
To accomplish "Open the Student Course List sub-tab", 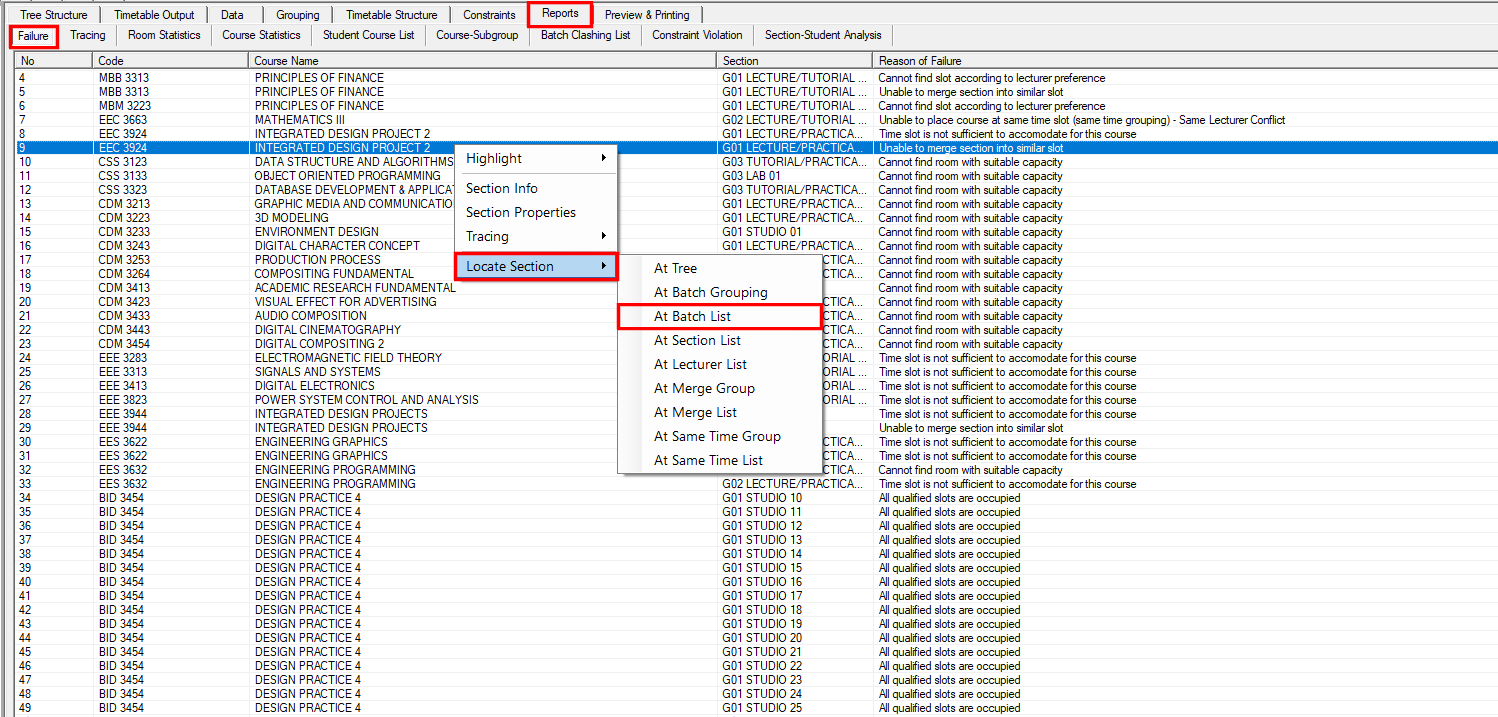I will pos(368,35).
